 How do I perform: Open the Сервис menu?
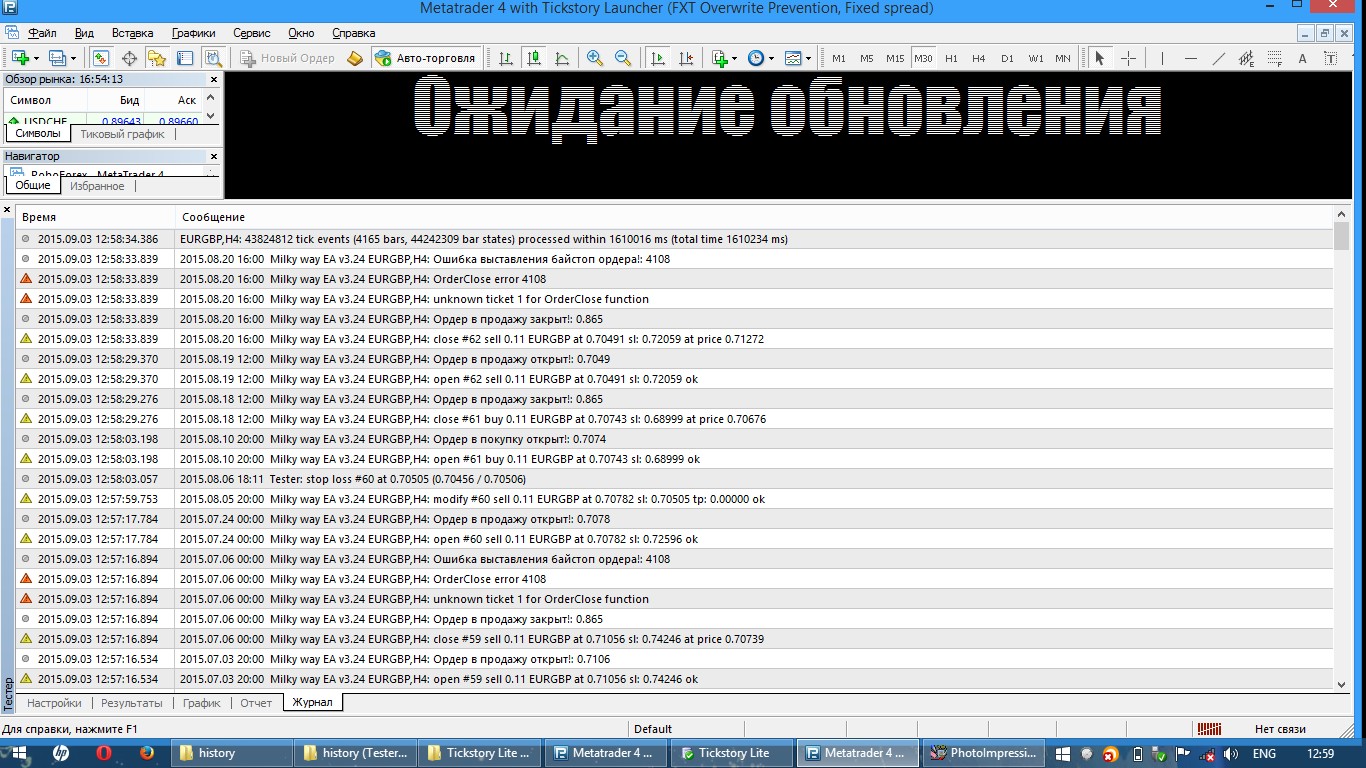point(252,33)
